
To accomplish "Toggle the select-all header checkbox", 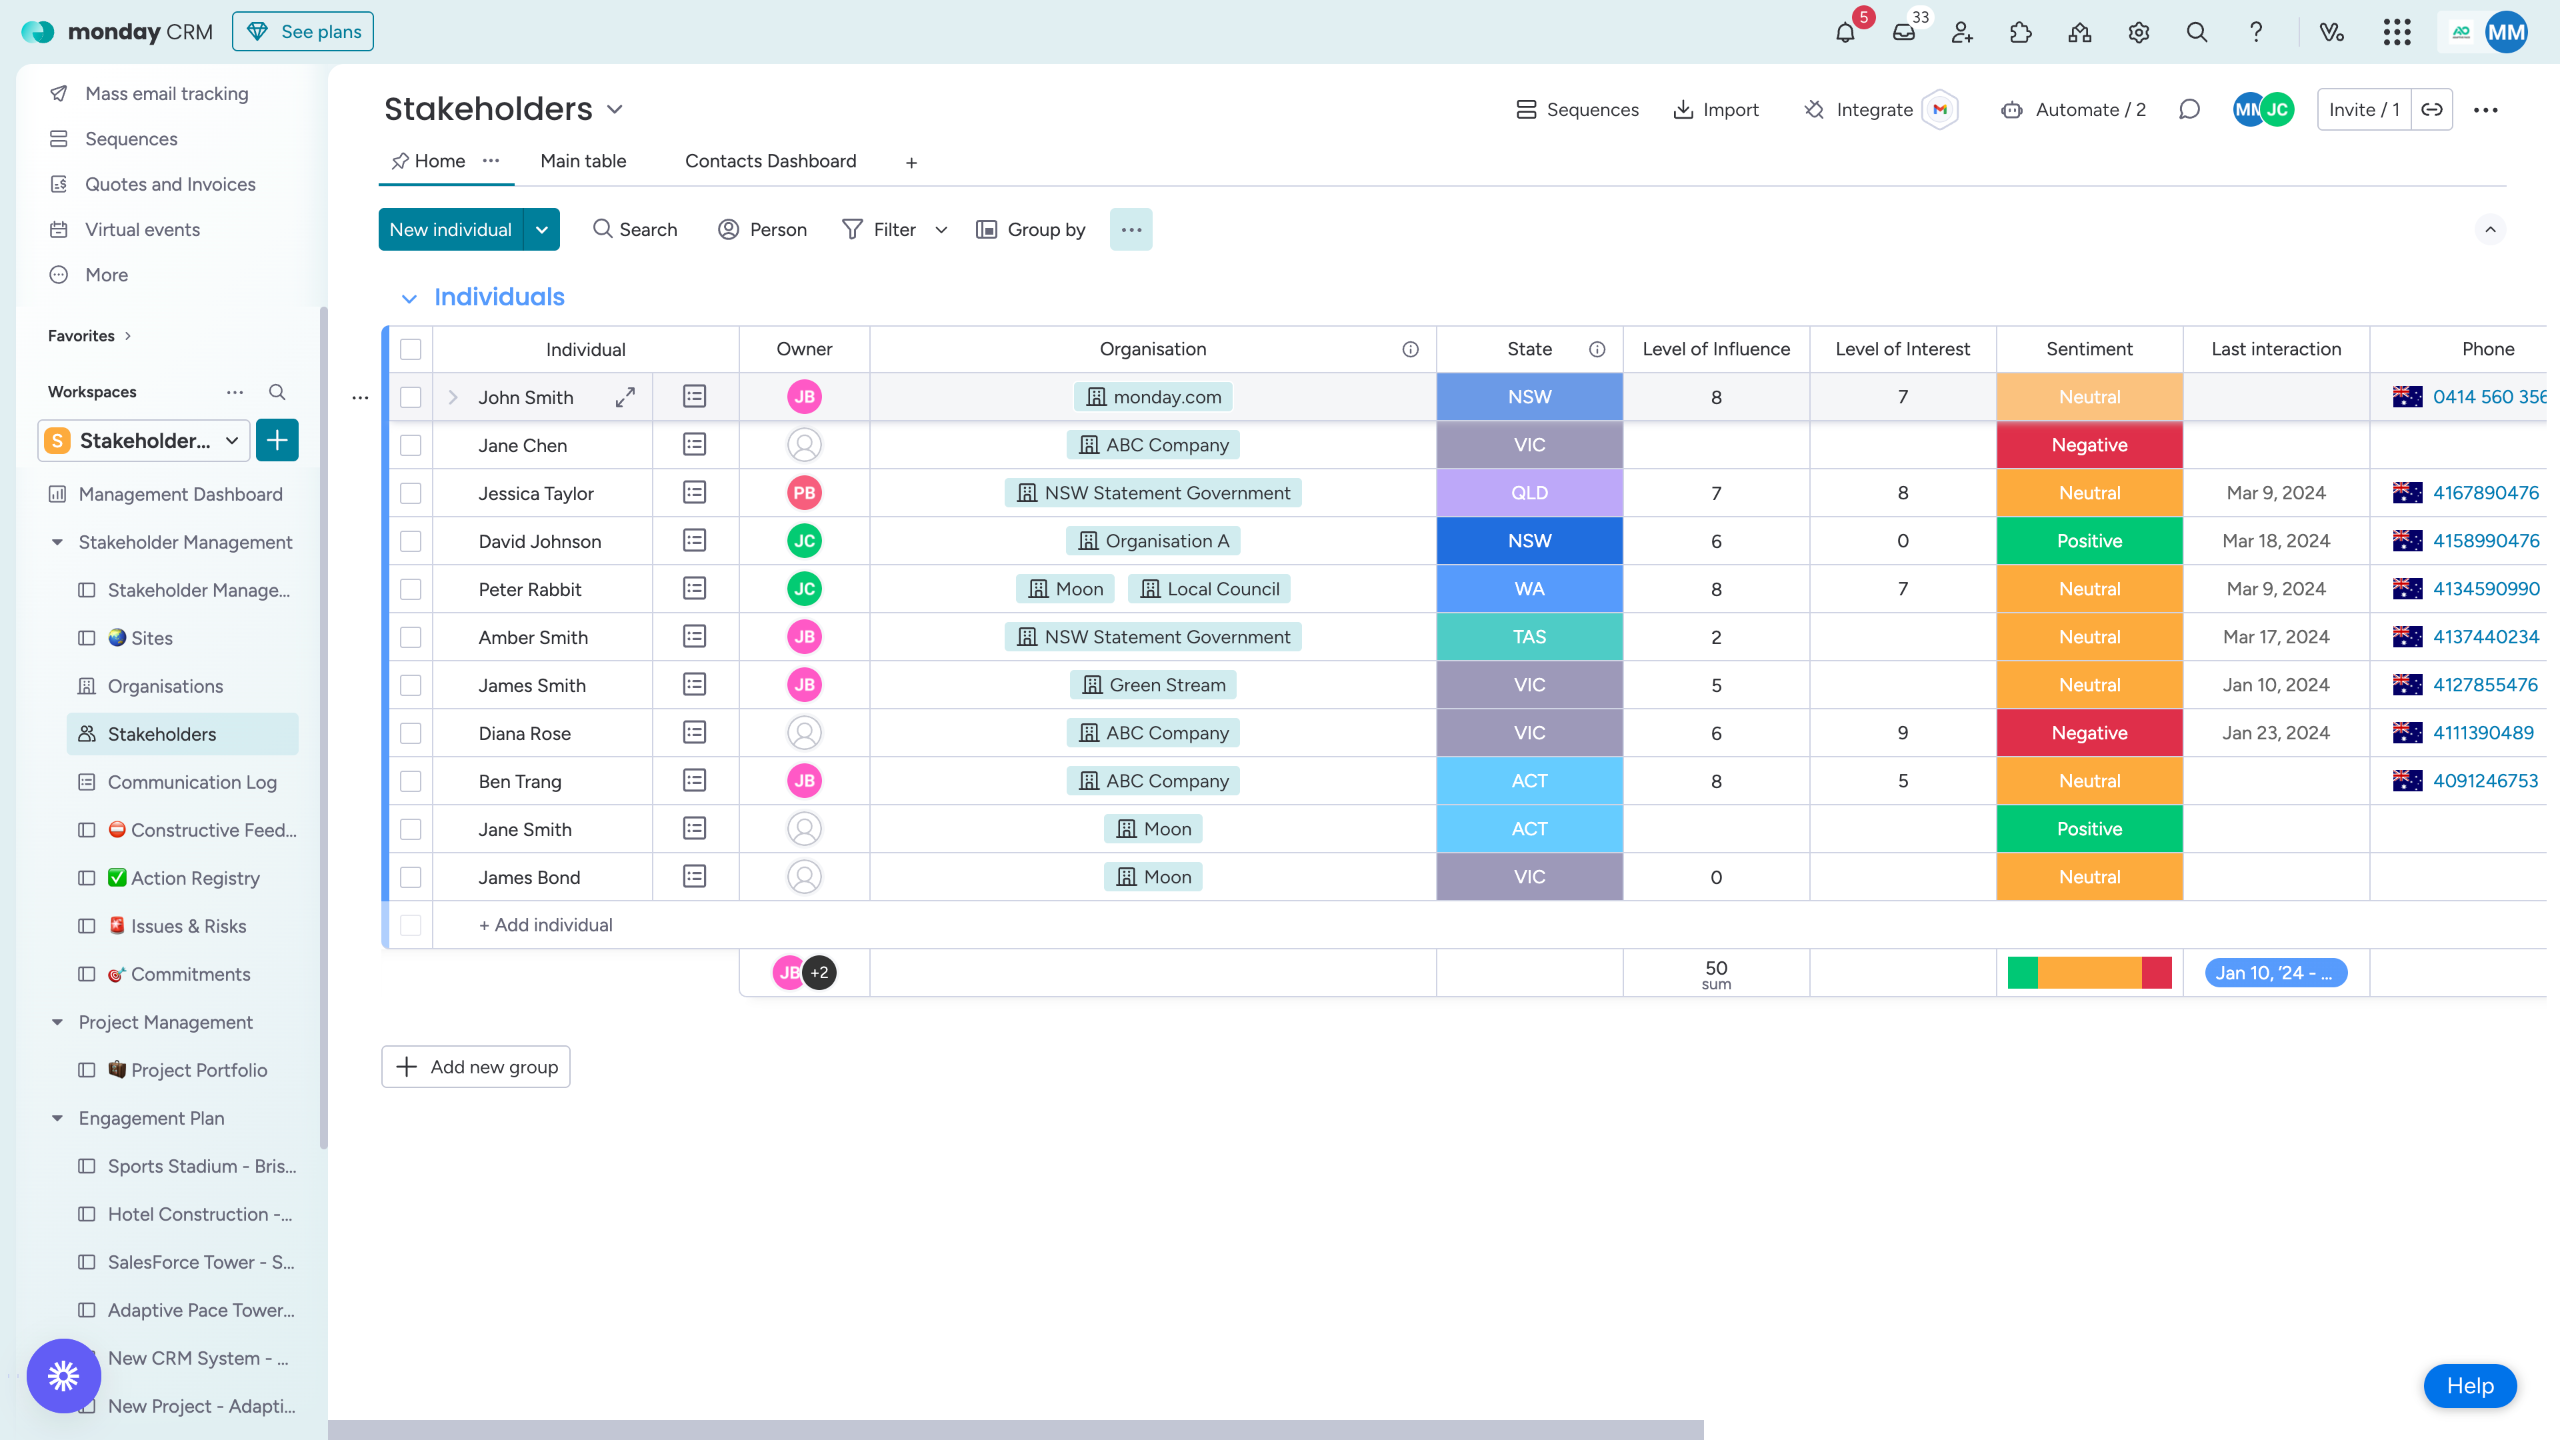I will (x=411, y=349).
